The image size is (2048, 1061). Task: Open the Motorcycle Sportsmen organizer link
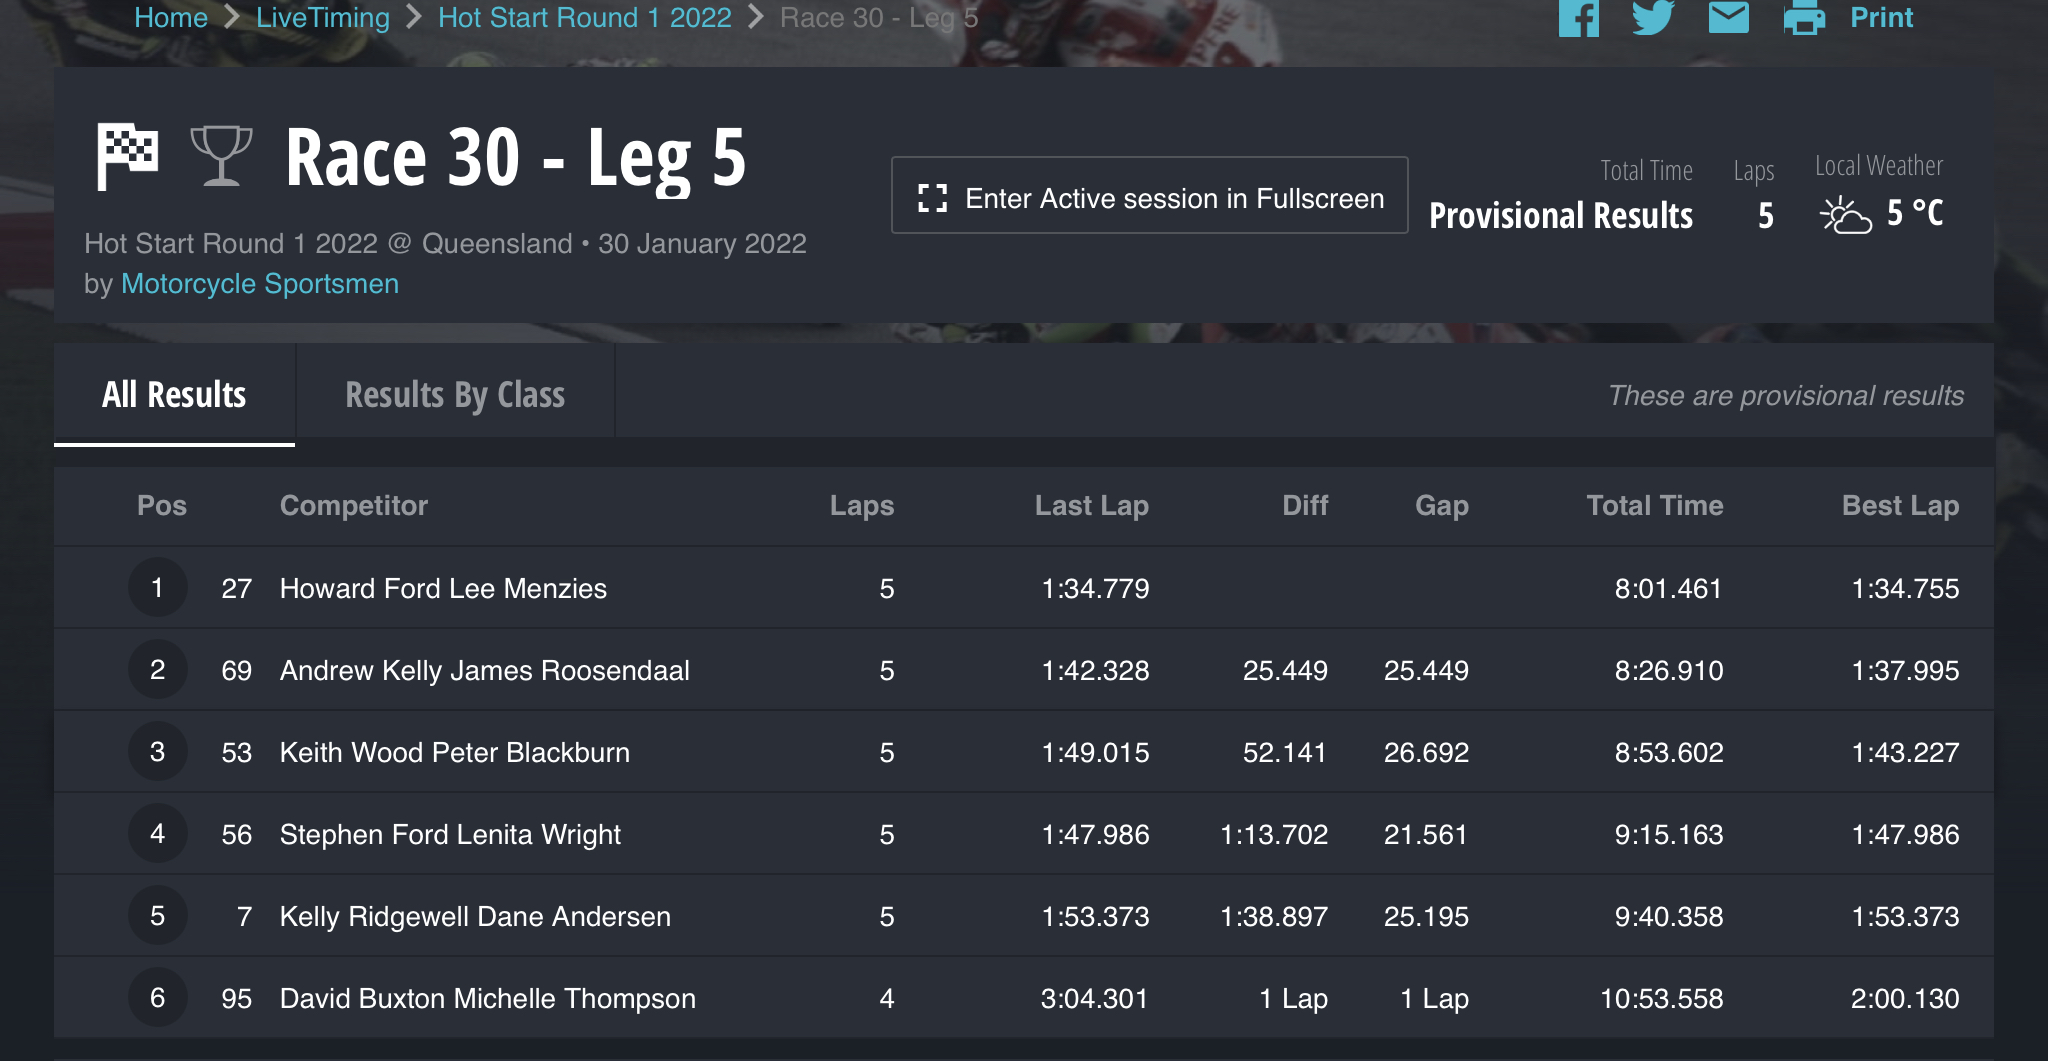tap(260, 284)
